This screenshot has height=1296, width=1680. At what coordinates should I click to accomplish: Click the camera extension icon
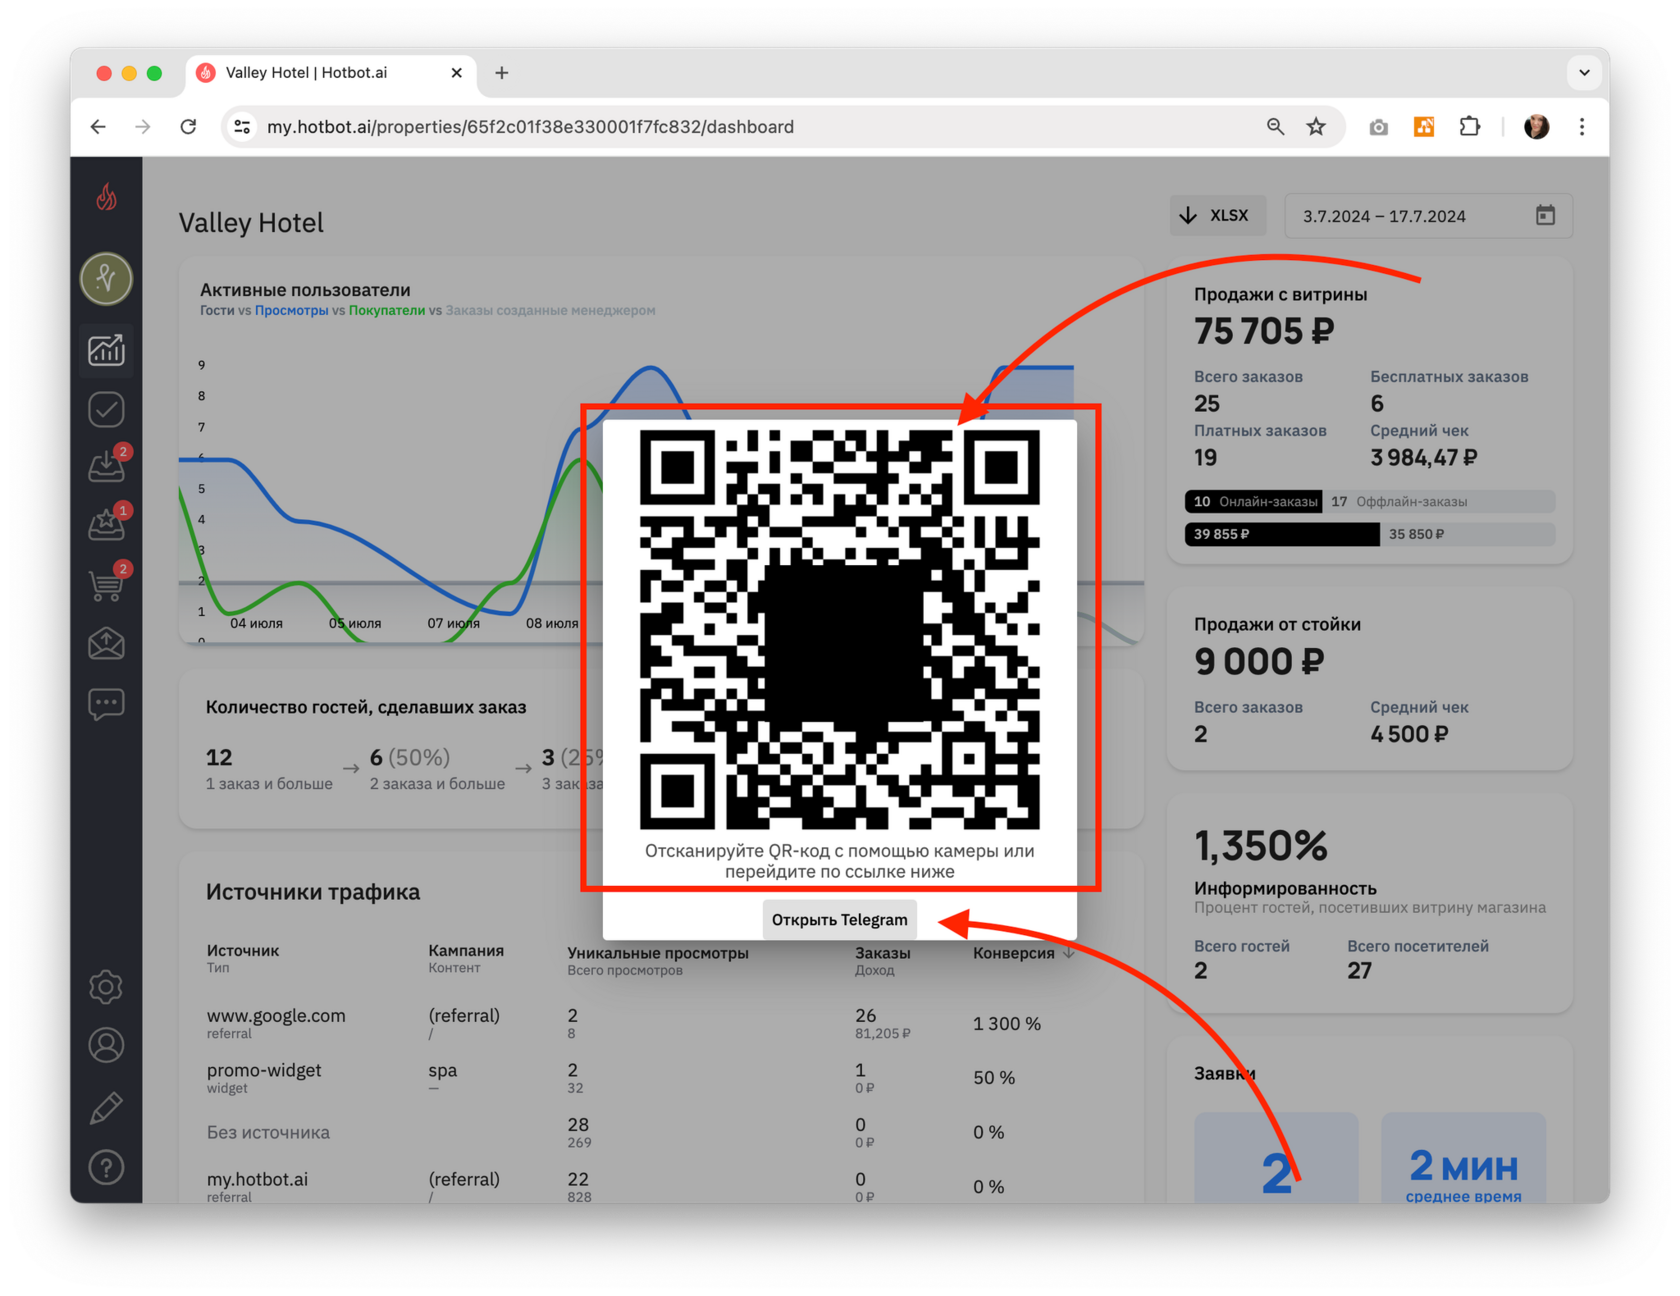pos(1378,127)
